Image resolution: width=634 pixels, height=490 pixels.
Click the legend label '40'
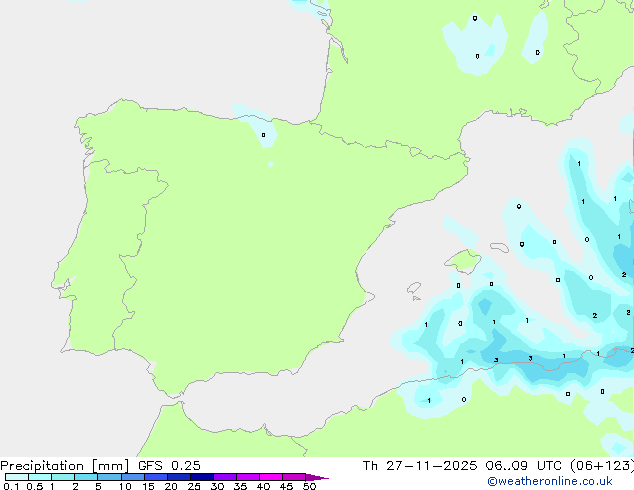pos(263,486)
